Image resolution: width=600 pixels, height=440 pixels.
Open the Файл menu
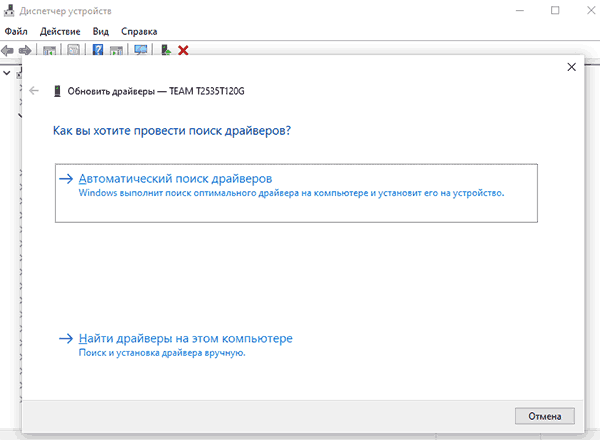pos(16,31)
